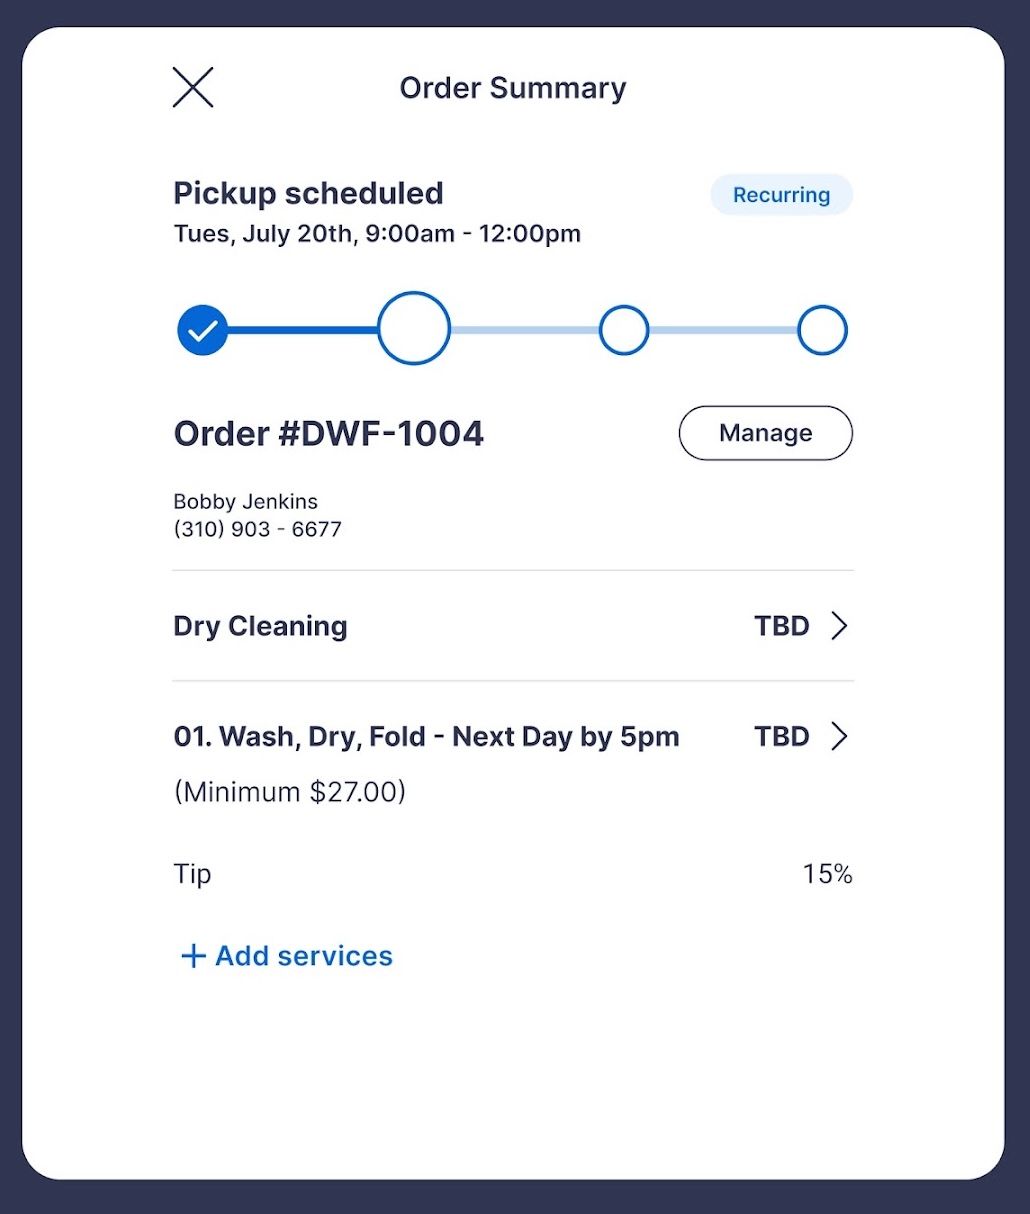Click the completed checkmark progress step
Viewport: 1030px width, 1214px height.
tap(203, 330)
